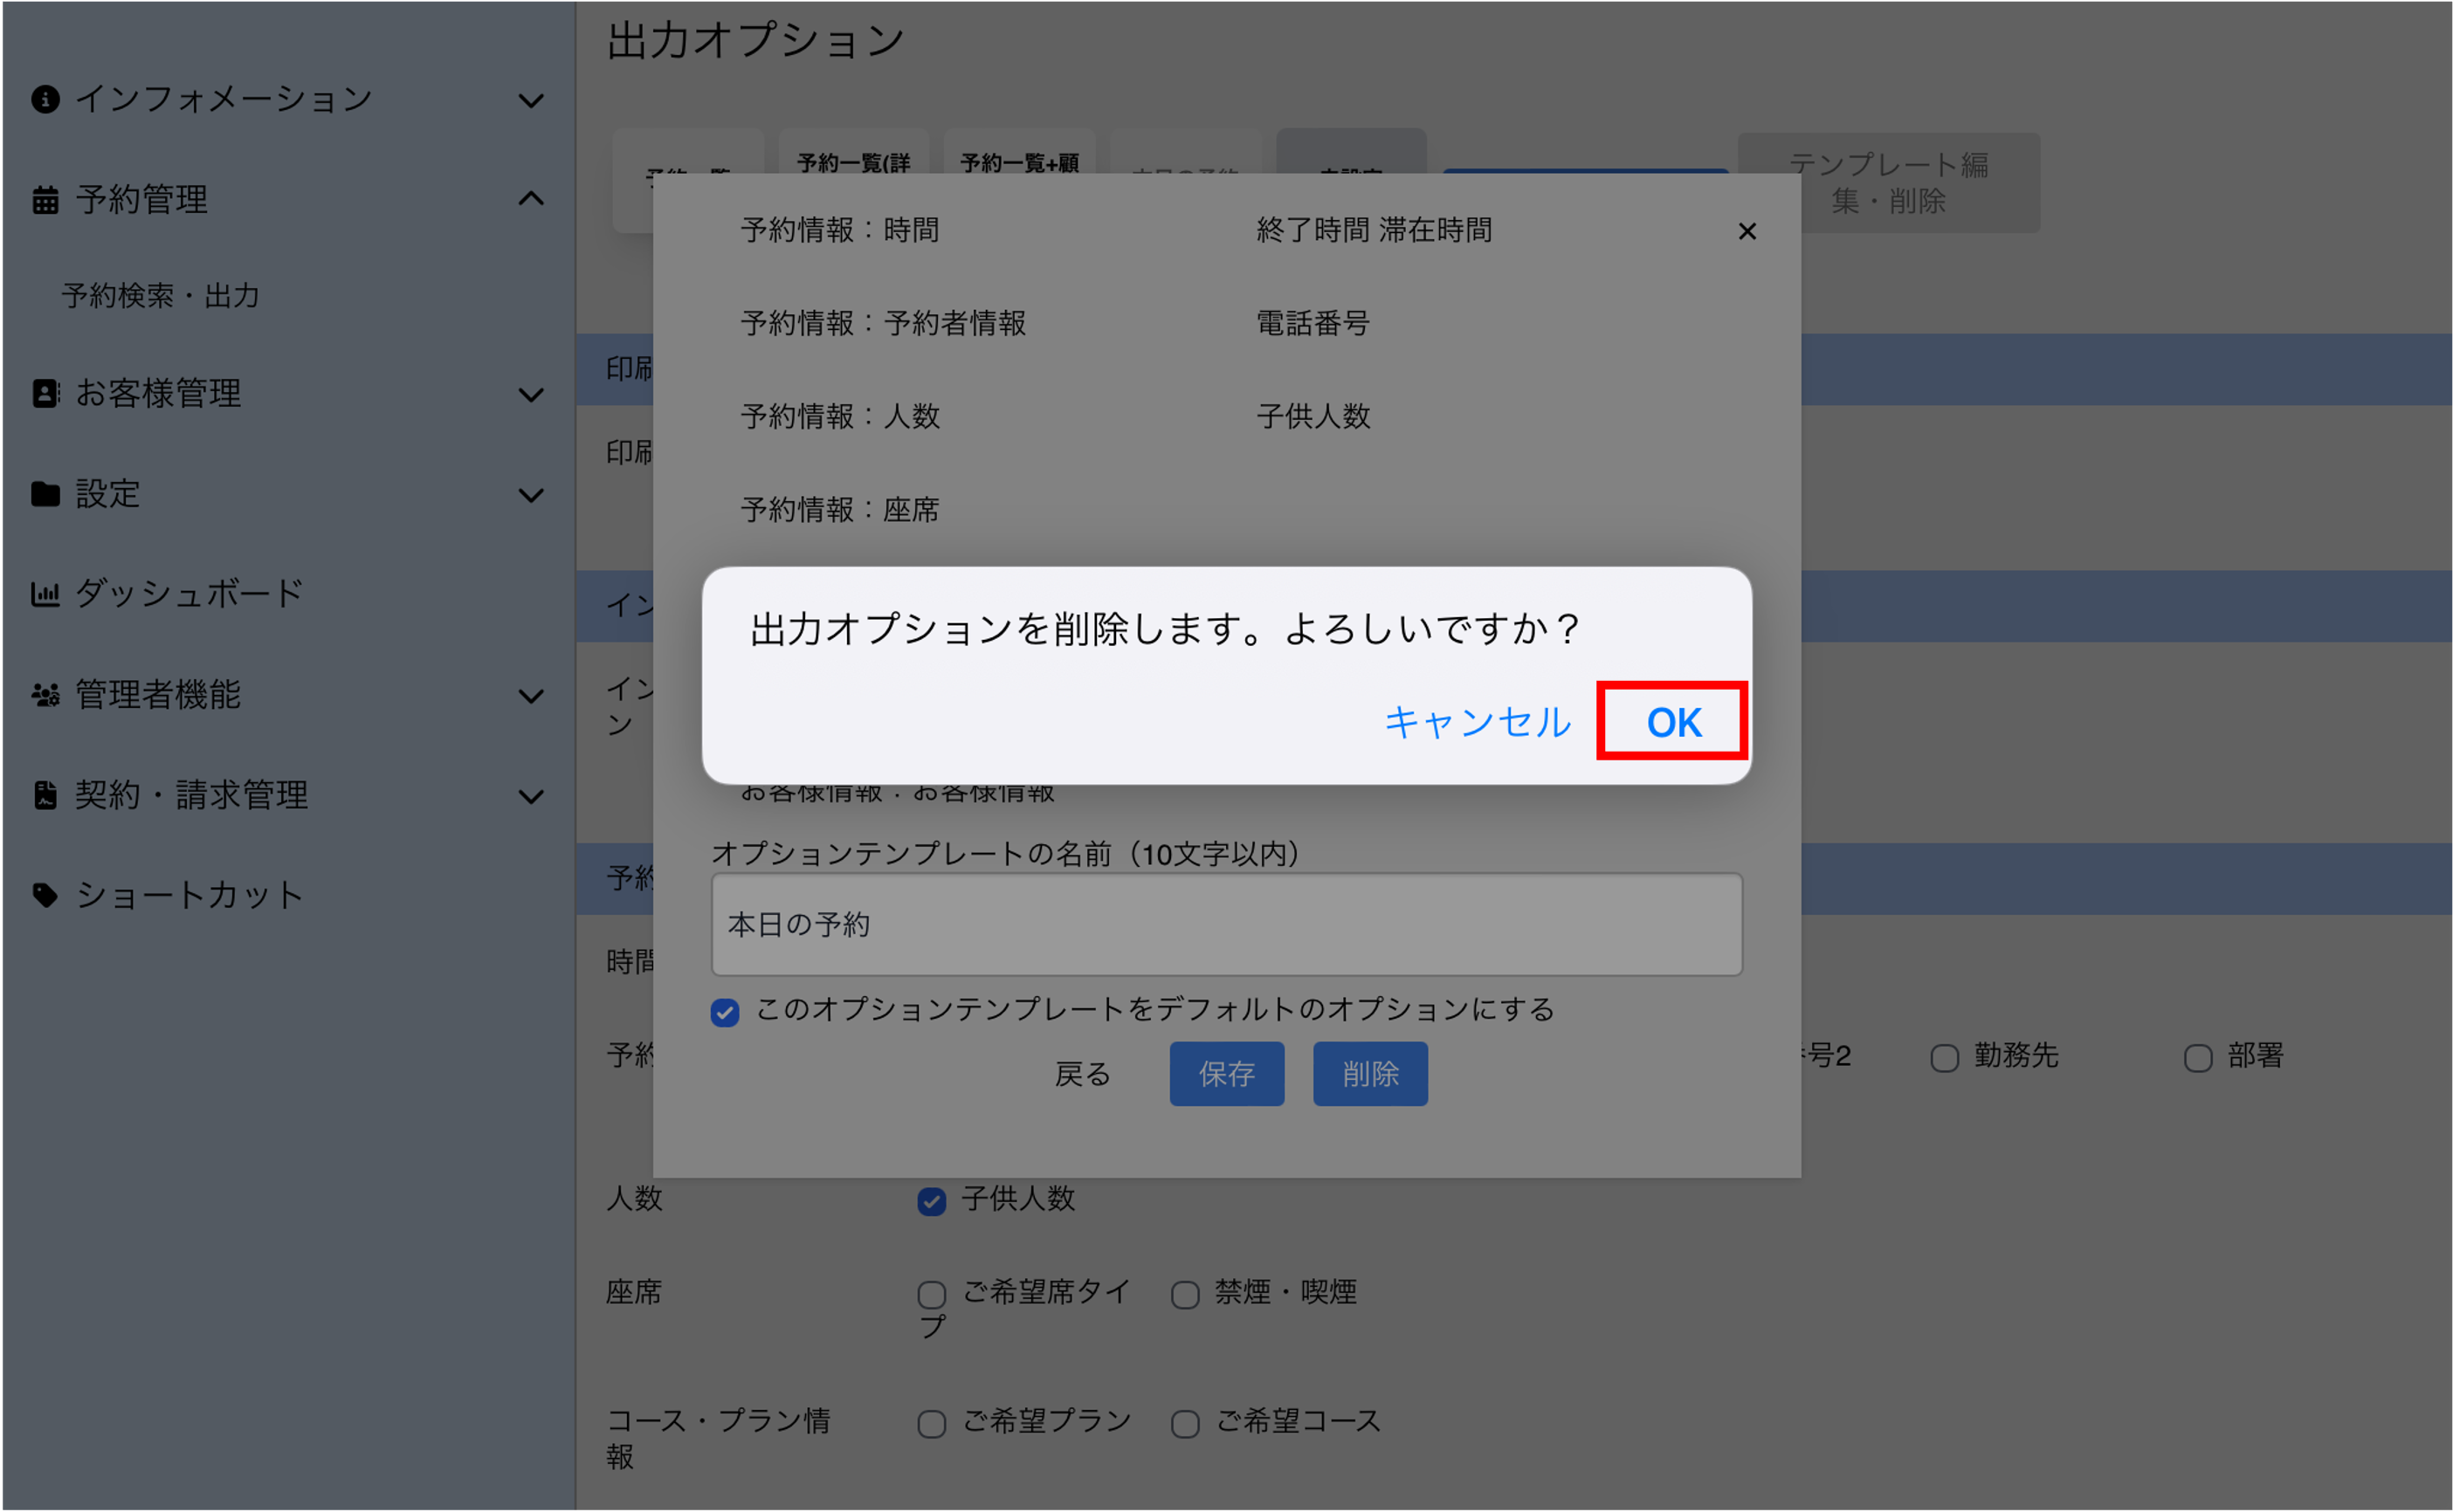Click the 終了時間 滞在時間 text
The width and height of the screenshot is (2453, 1512).
1374,230
